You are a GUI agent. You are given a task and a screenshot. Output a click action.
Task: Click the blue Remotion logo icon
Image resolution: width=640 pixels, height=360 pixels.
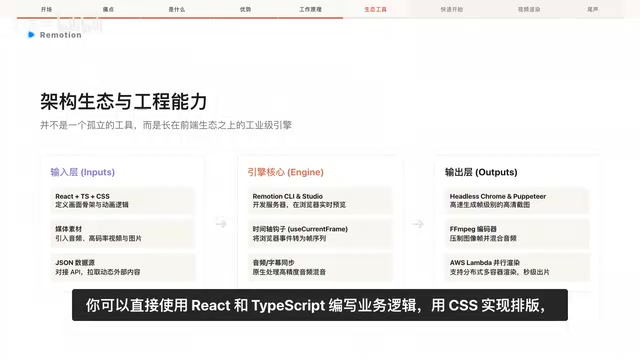31,35
